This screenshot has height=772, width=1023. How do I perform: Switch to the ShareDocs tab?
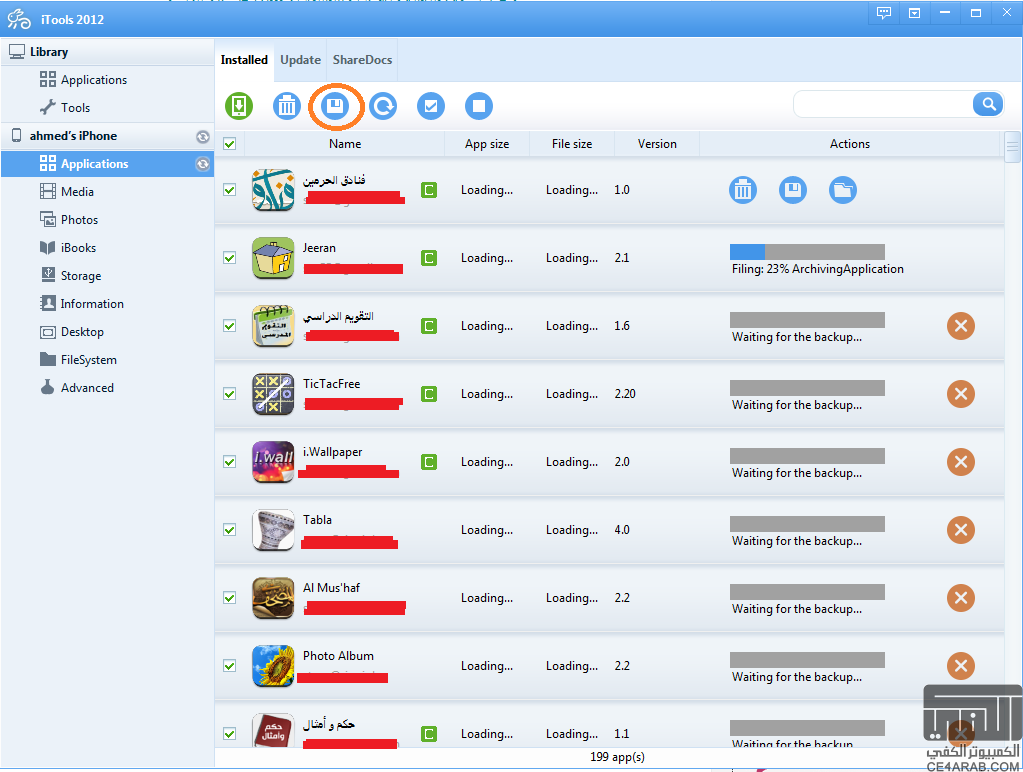click(362, 60)
